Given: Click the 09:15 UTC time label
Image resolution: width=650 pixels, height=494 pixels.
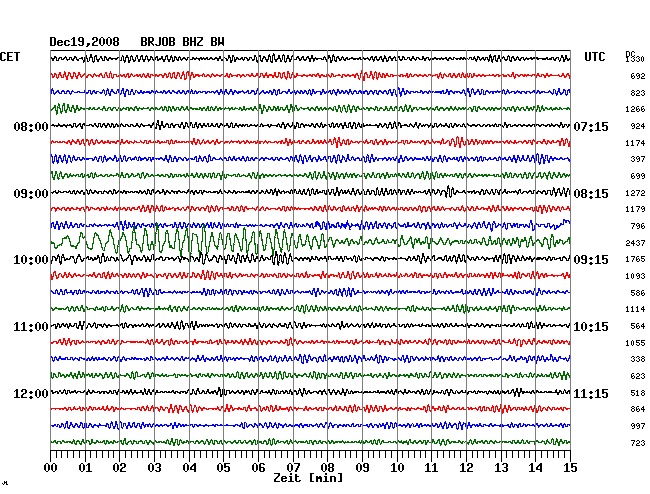Looking at the screenshot, I should (x=591, y=260).
